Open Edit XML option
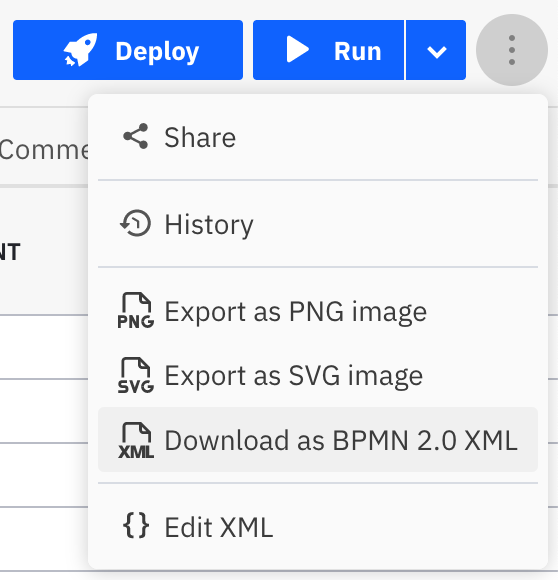 click(318, 527)
